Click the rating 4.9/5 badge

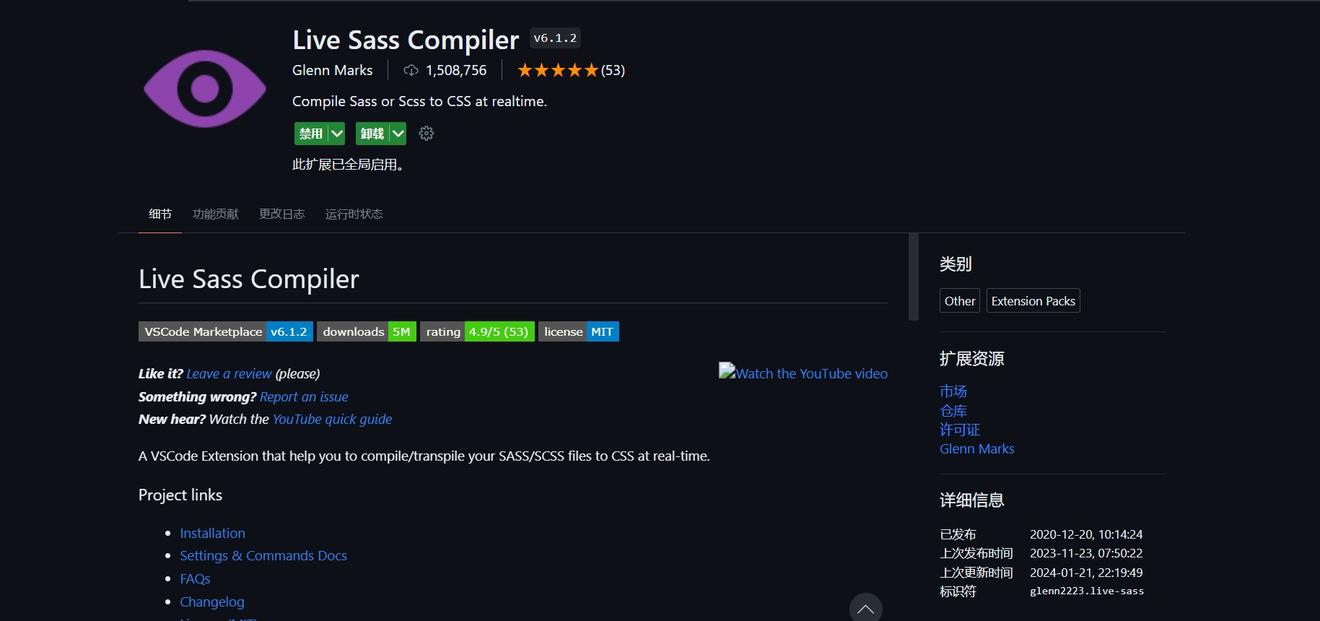click(476, 332)
